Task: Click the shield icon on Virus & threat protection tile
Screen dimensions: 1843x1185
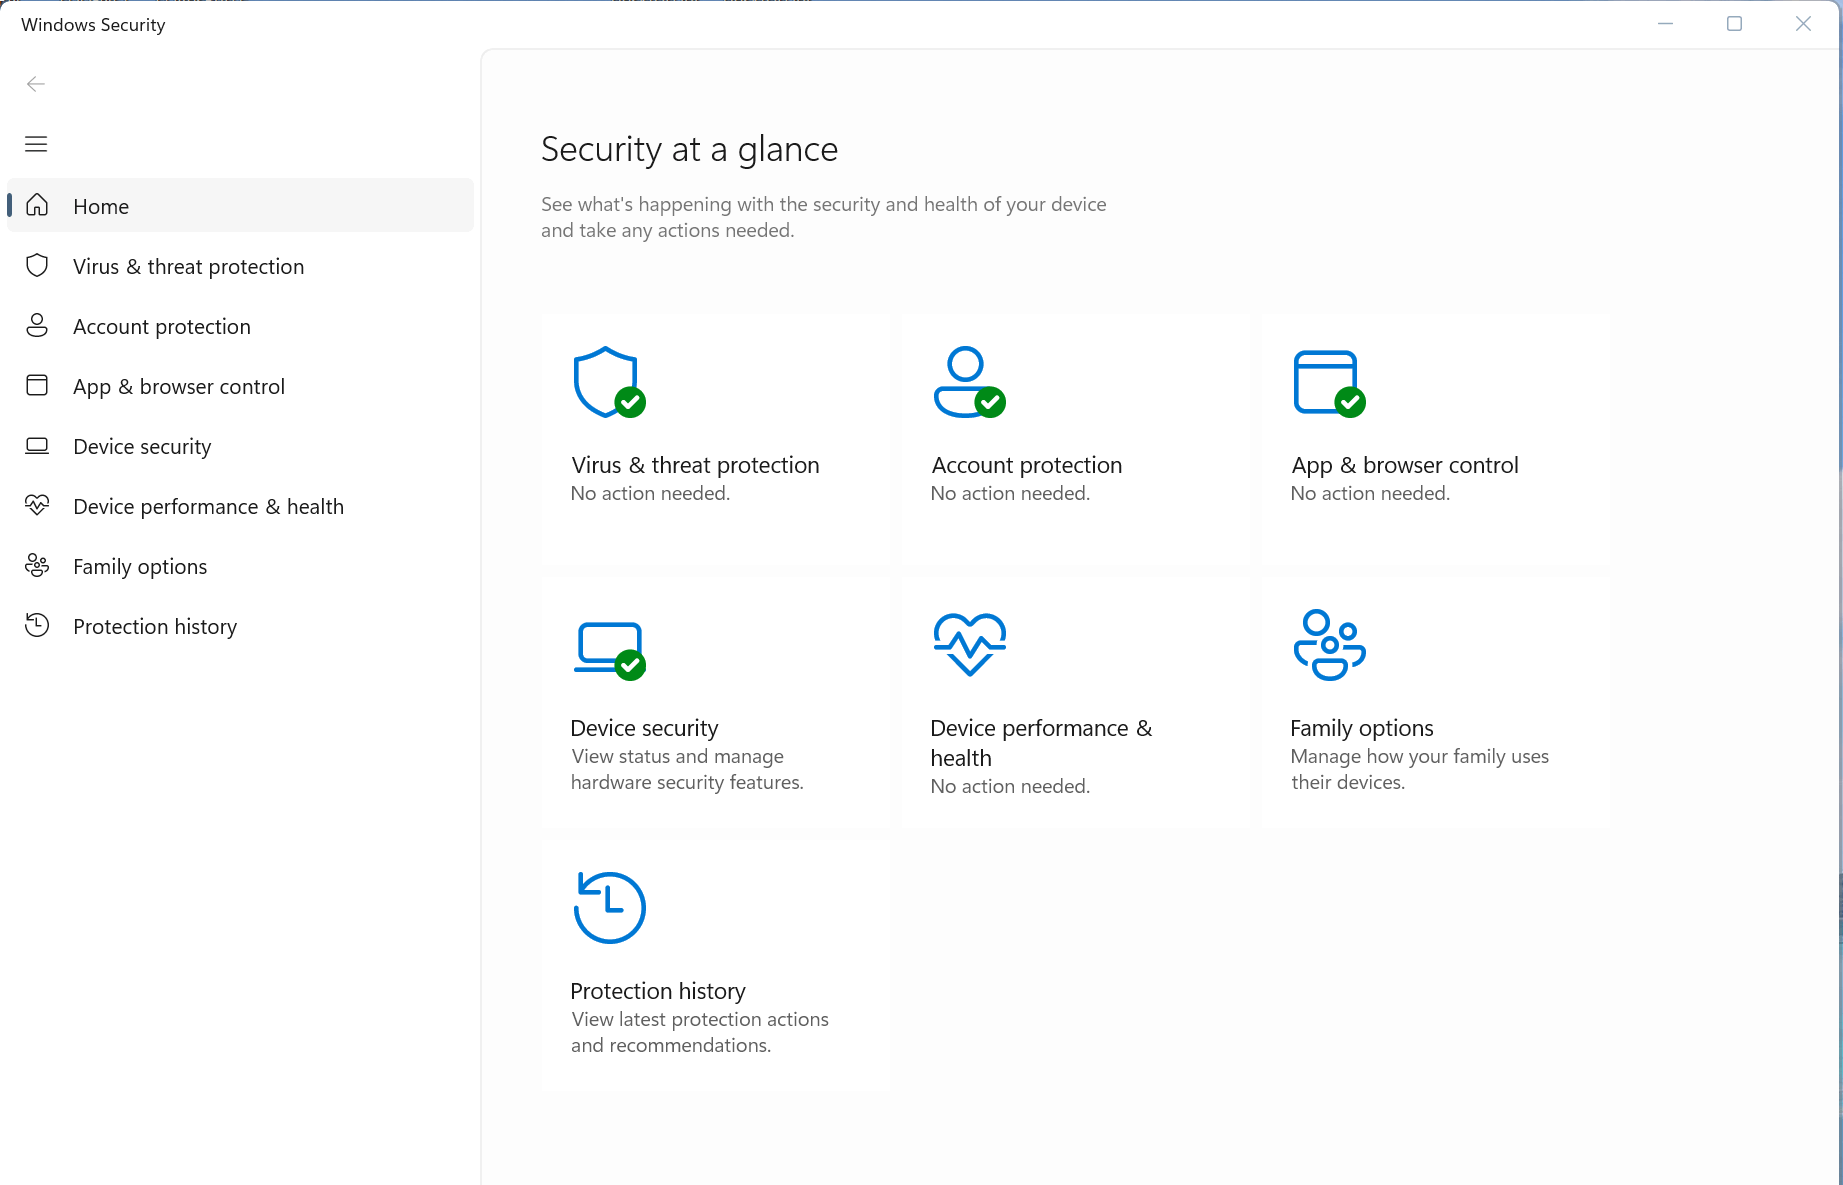Action: tap(606, 381)
